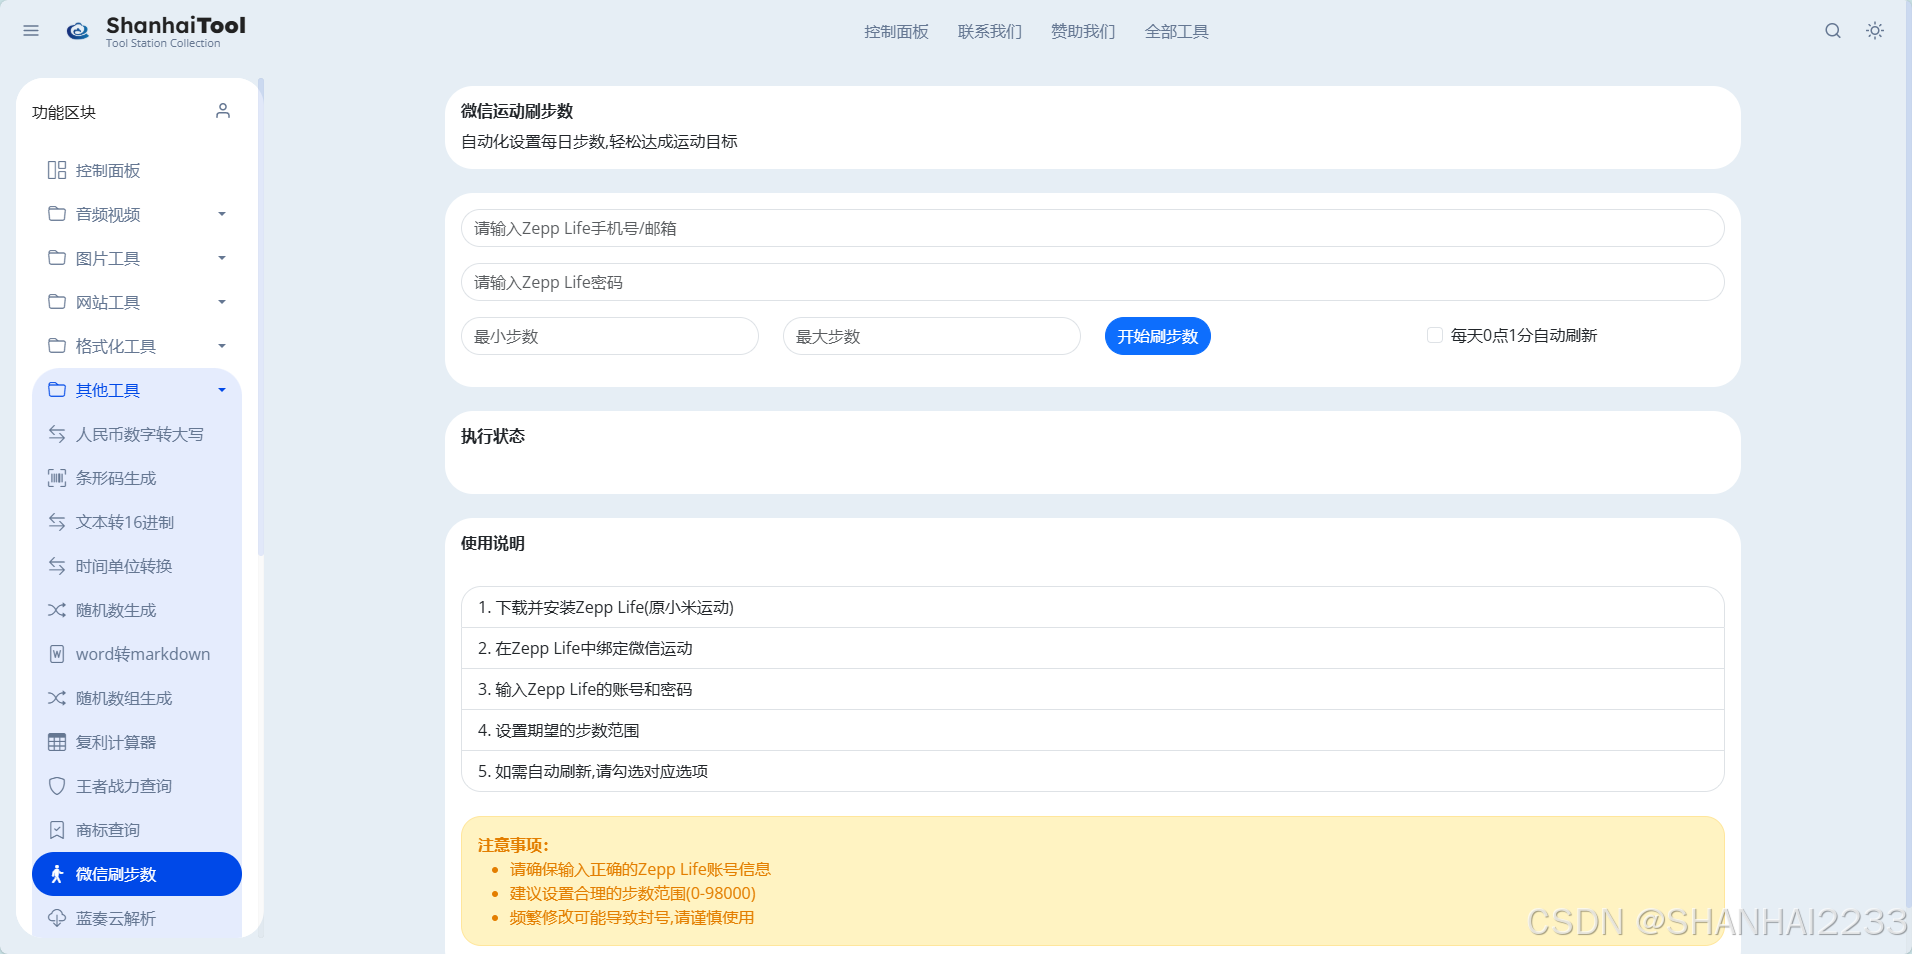The height and width of the screenshot is (954, 1912).
Task: Click the 格式化工具 folder icon
Action: coord(57,346)
